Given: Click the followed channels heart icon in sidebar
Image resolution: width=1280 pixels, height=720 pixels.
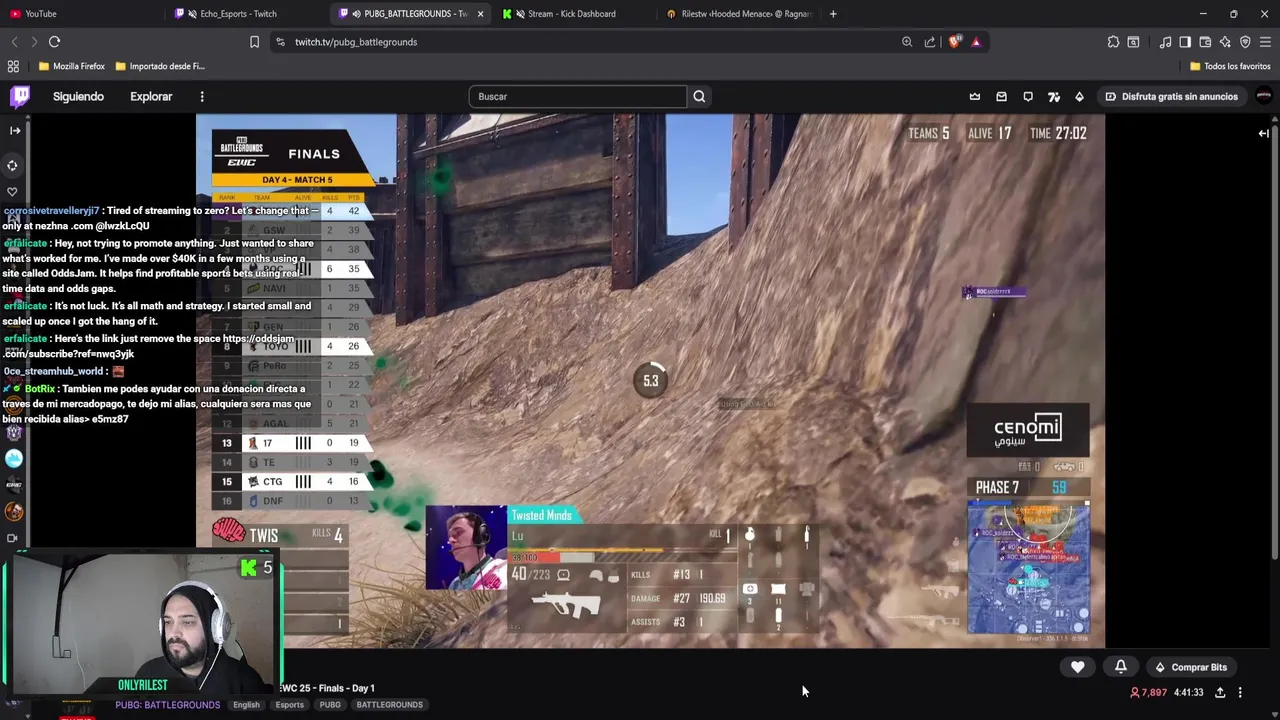Looking at the screenshot, I should coord(12,191).
